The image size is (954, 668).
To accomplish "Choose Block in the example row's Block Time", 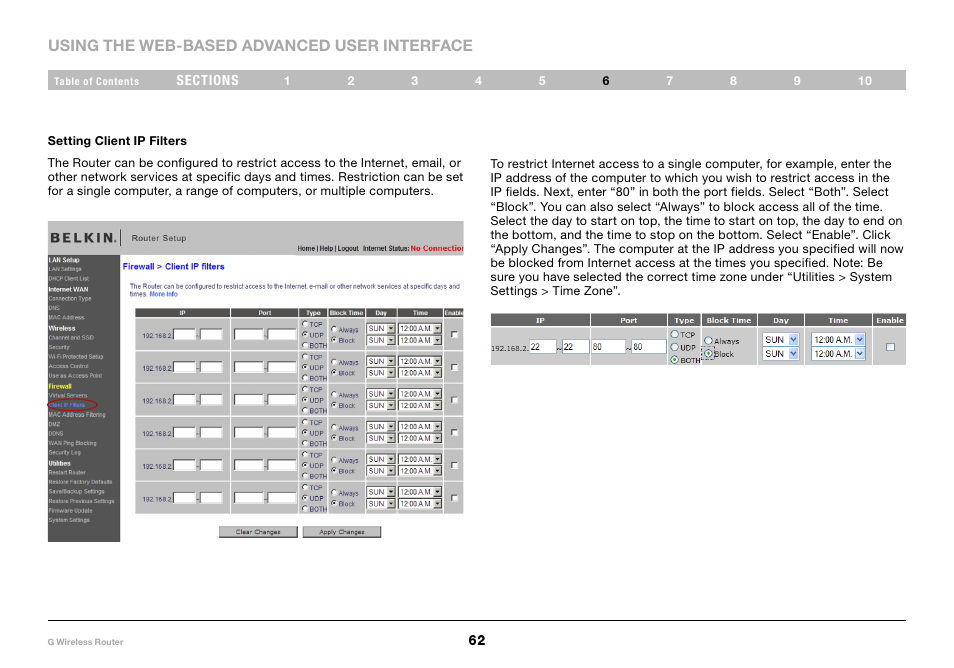I will [708, 353].
